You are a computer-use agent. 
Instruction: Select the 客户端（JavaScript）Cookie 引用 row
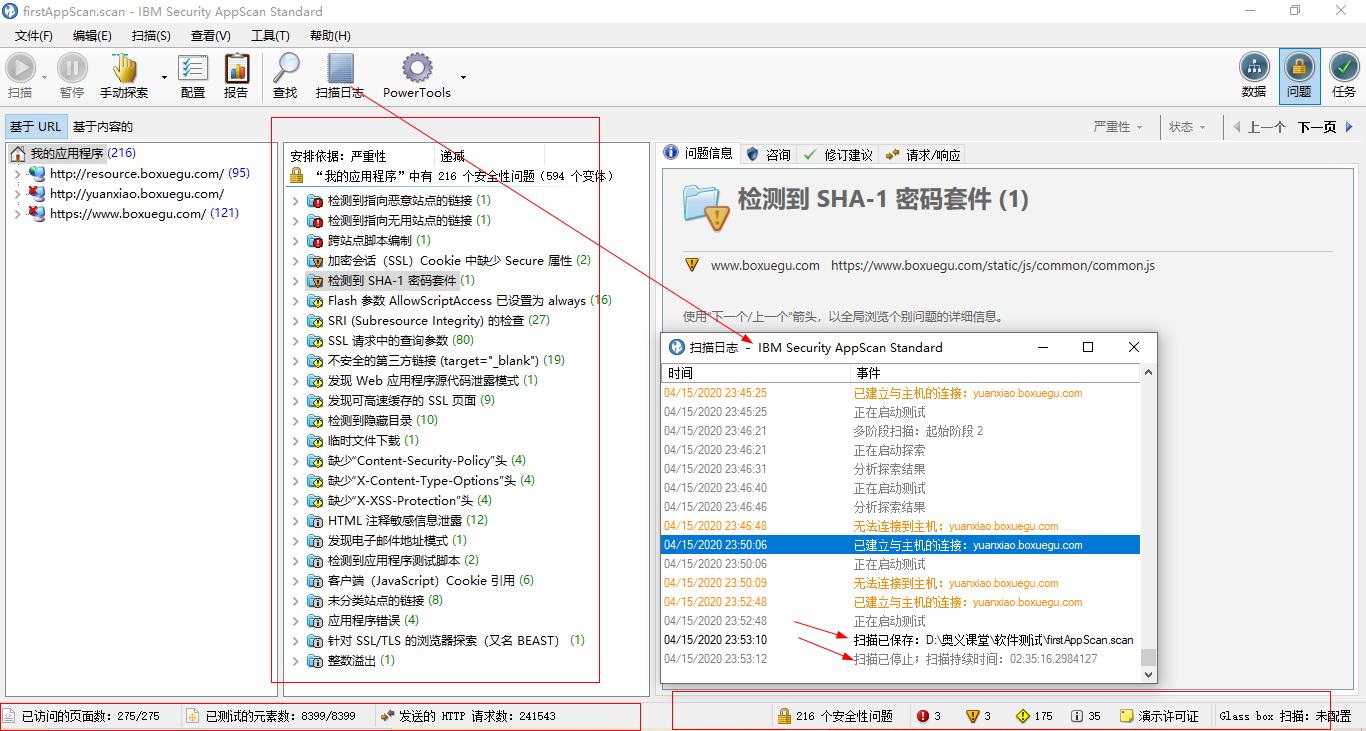click(420, 581)
